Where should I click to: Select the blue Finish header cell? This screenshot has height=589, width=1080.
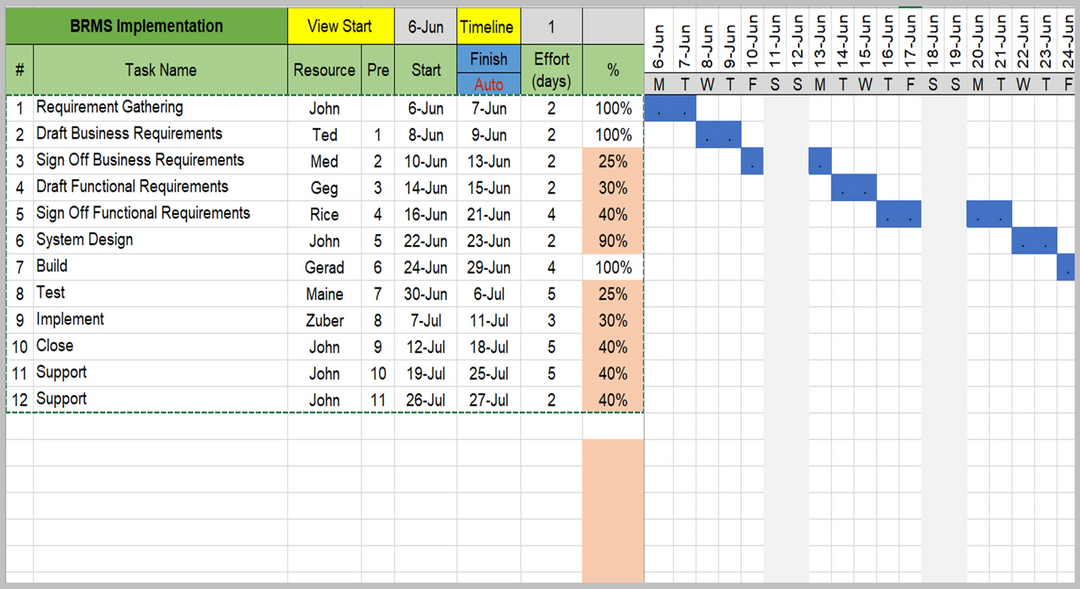coord(488,59)
